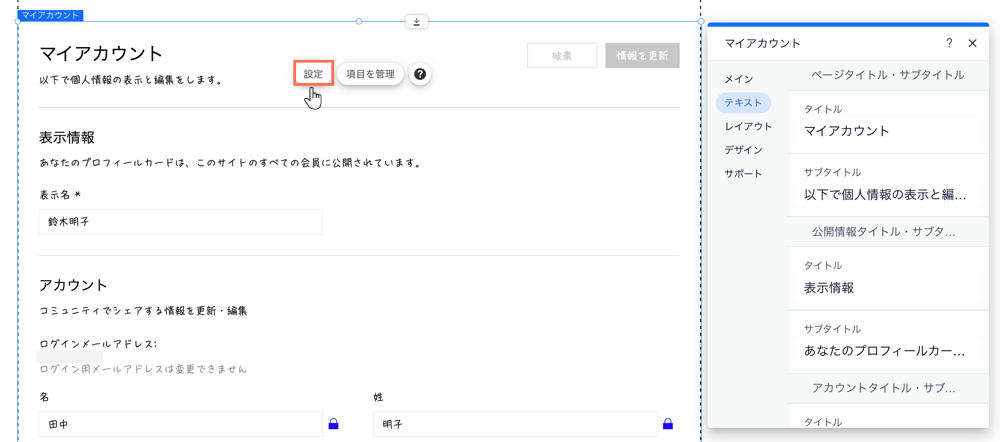Close the マイアカウント settings panel
This screenshot has height=442, width=1000.
[973, 43]
